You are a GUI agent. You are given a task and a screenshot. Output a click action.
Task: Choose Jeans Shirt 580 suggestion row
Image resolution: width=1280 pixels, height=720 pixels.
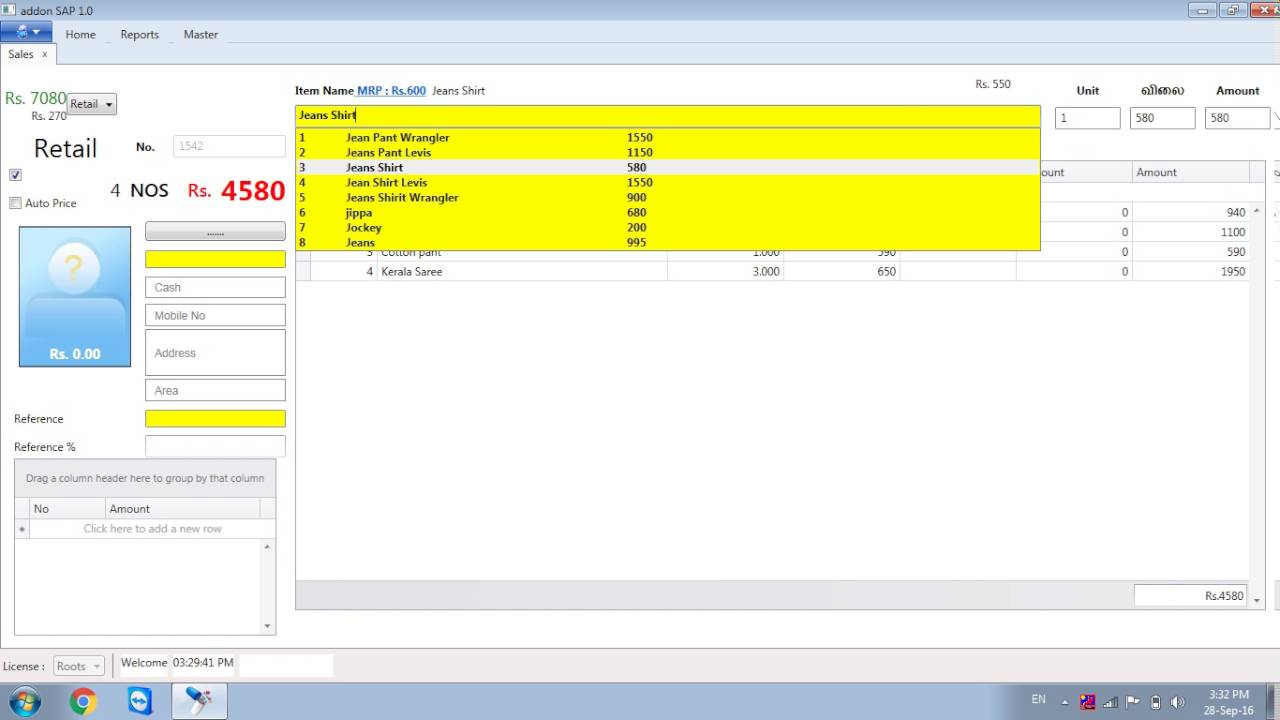[x=668, y=167]
